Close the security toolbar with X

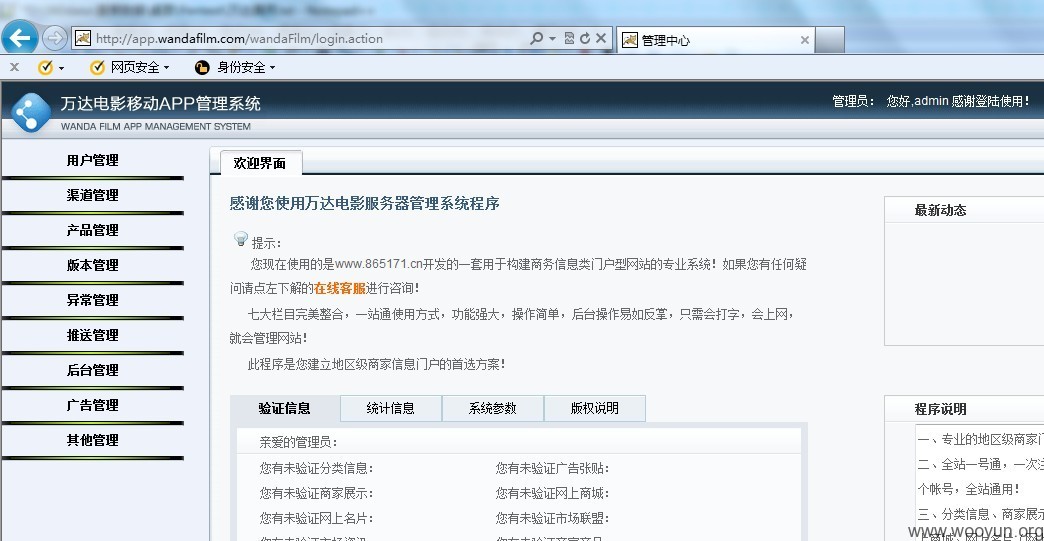14,67
